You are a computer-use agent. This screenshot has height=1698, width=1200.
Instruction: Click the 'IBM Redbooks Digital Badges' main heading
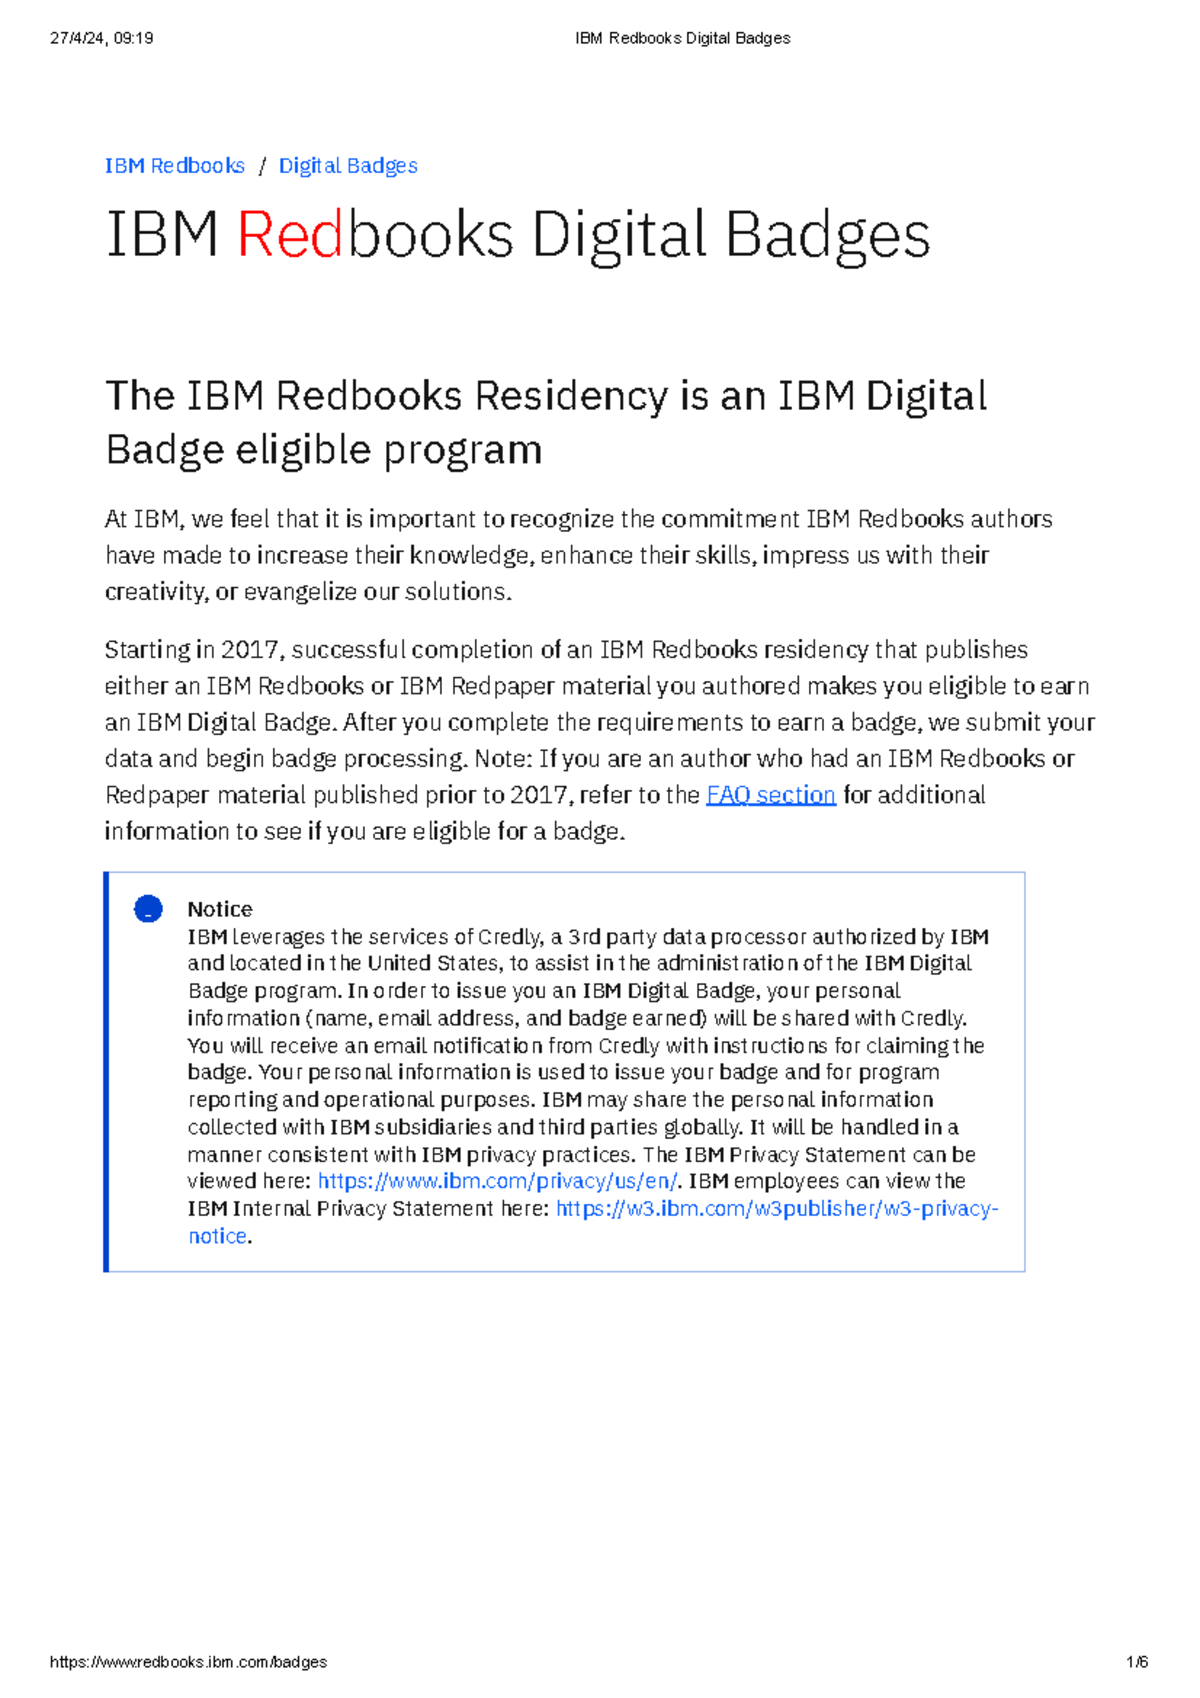(518, 236)
